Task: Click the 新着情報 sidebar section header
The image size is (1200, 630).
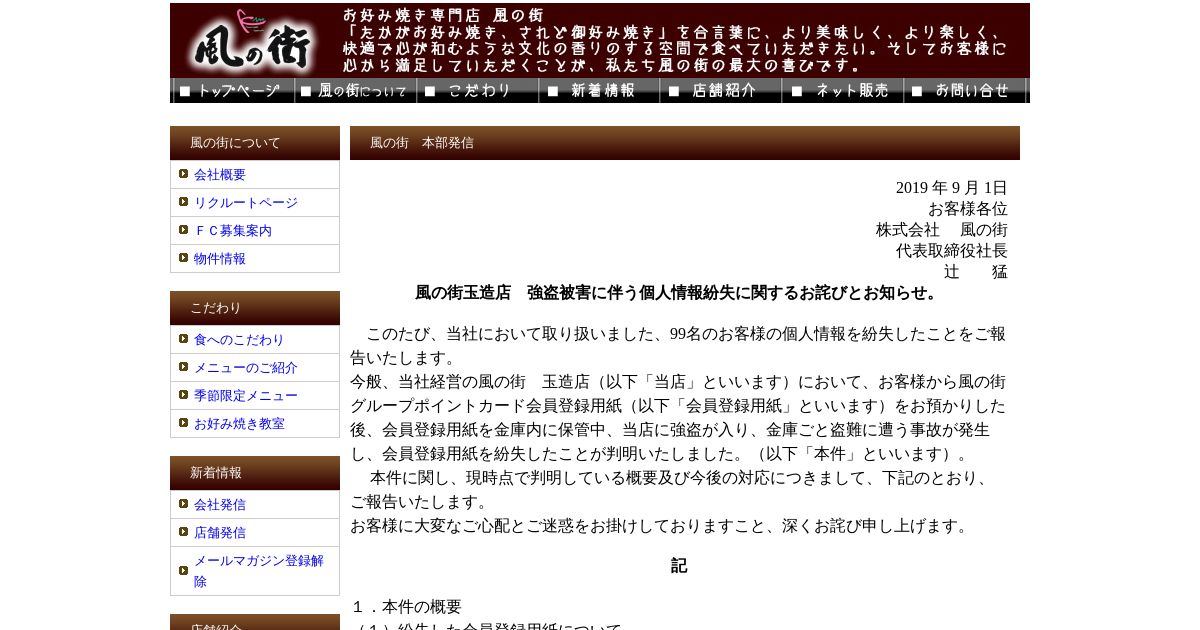Action: coord(255,473)
